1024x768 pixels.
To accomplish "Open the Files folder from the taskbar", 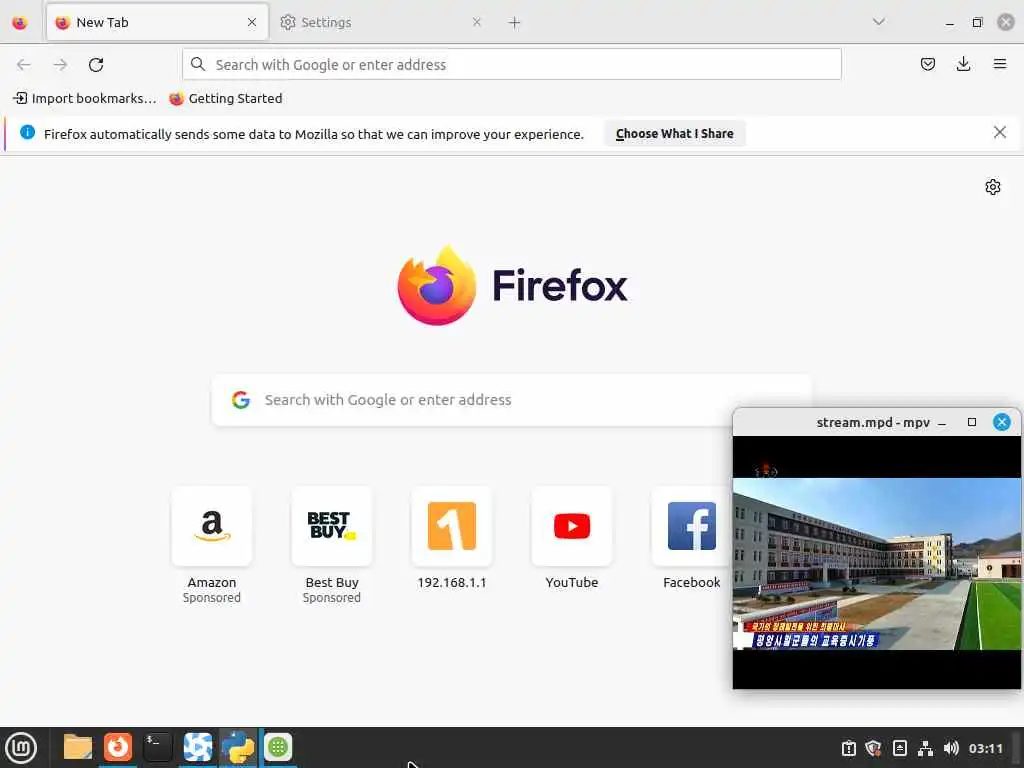I will (x=78, y=747).
